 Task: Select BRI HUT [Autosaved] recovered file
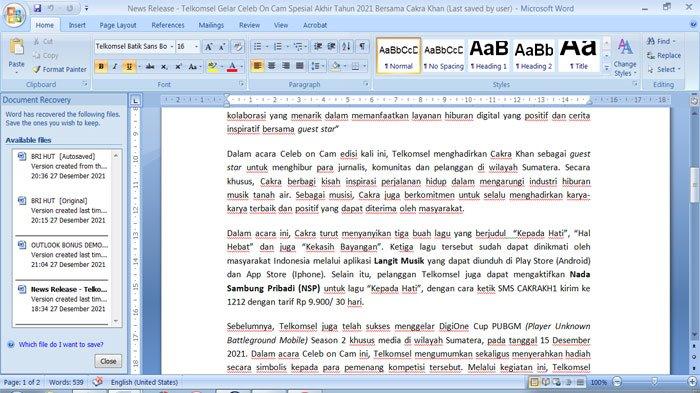coord(62,166)
